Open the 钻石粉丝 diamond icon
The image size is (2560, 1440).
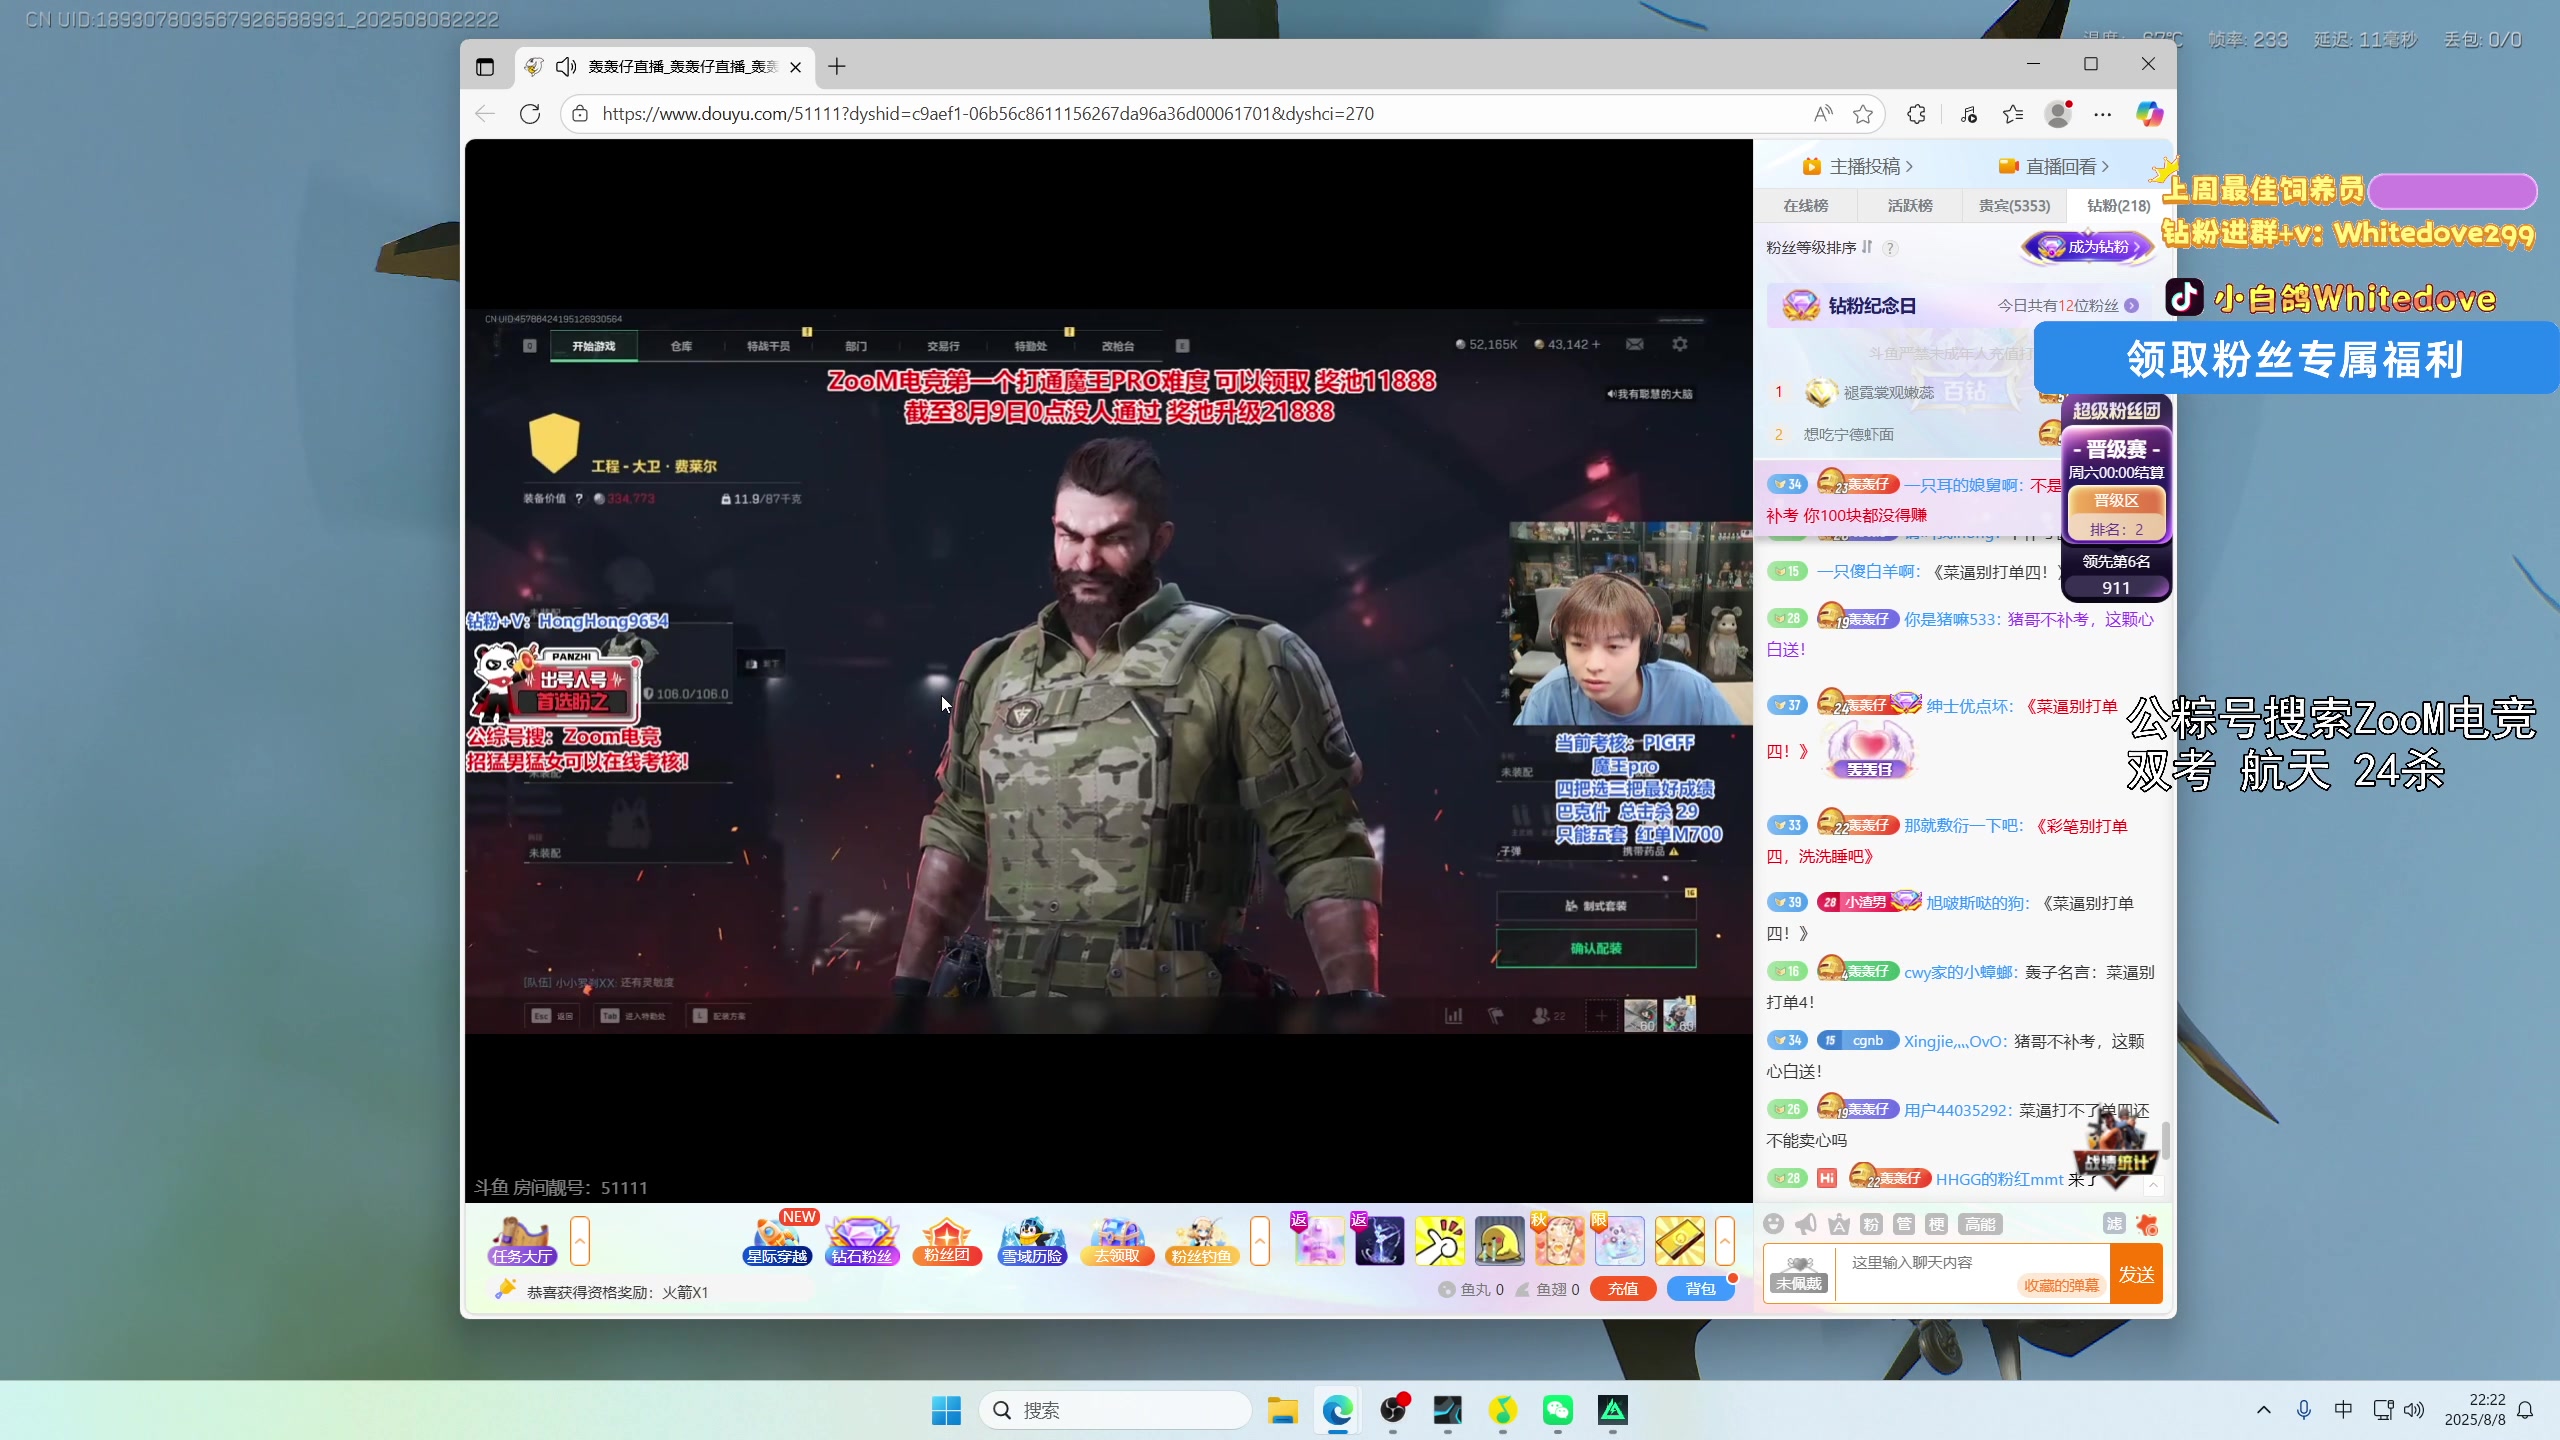(x=862, y=1241)
